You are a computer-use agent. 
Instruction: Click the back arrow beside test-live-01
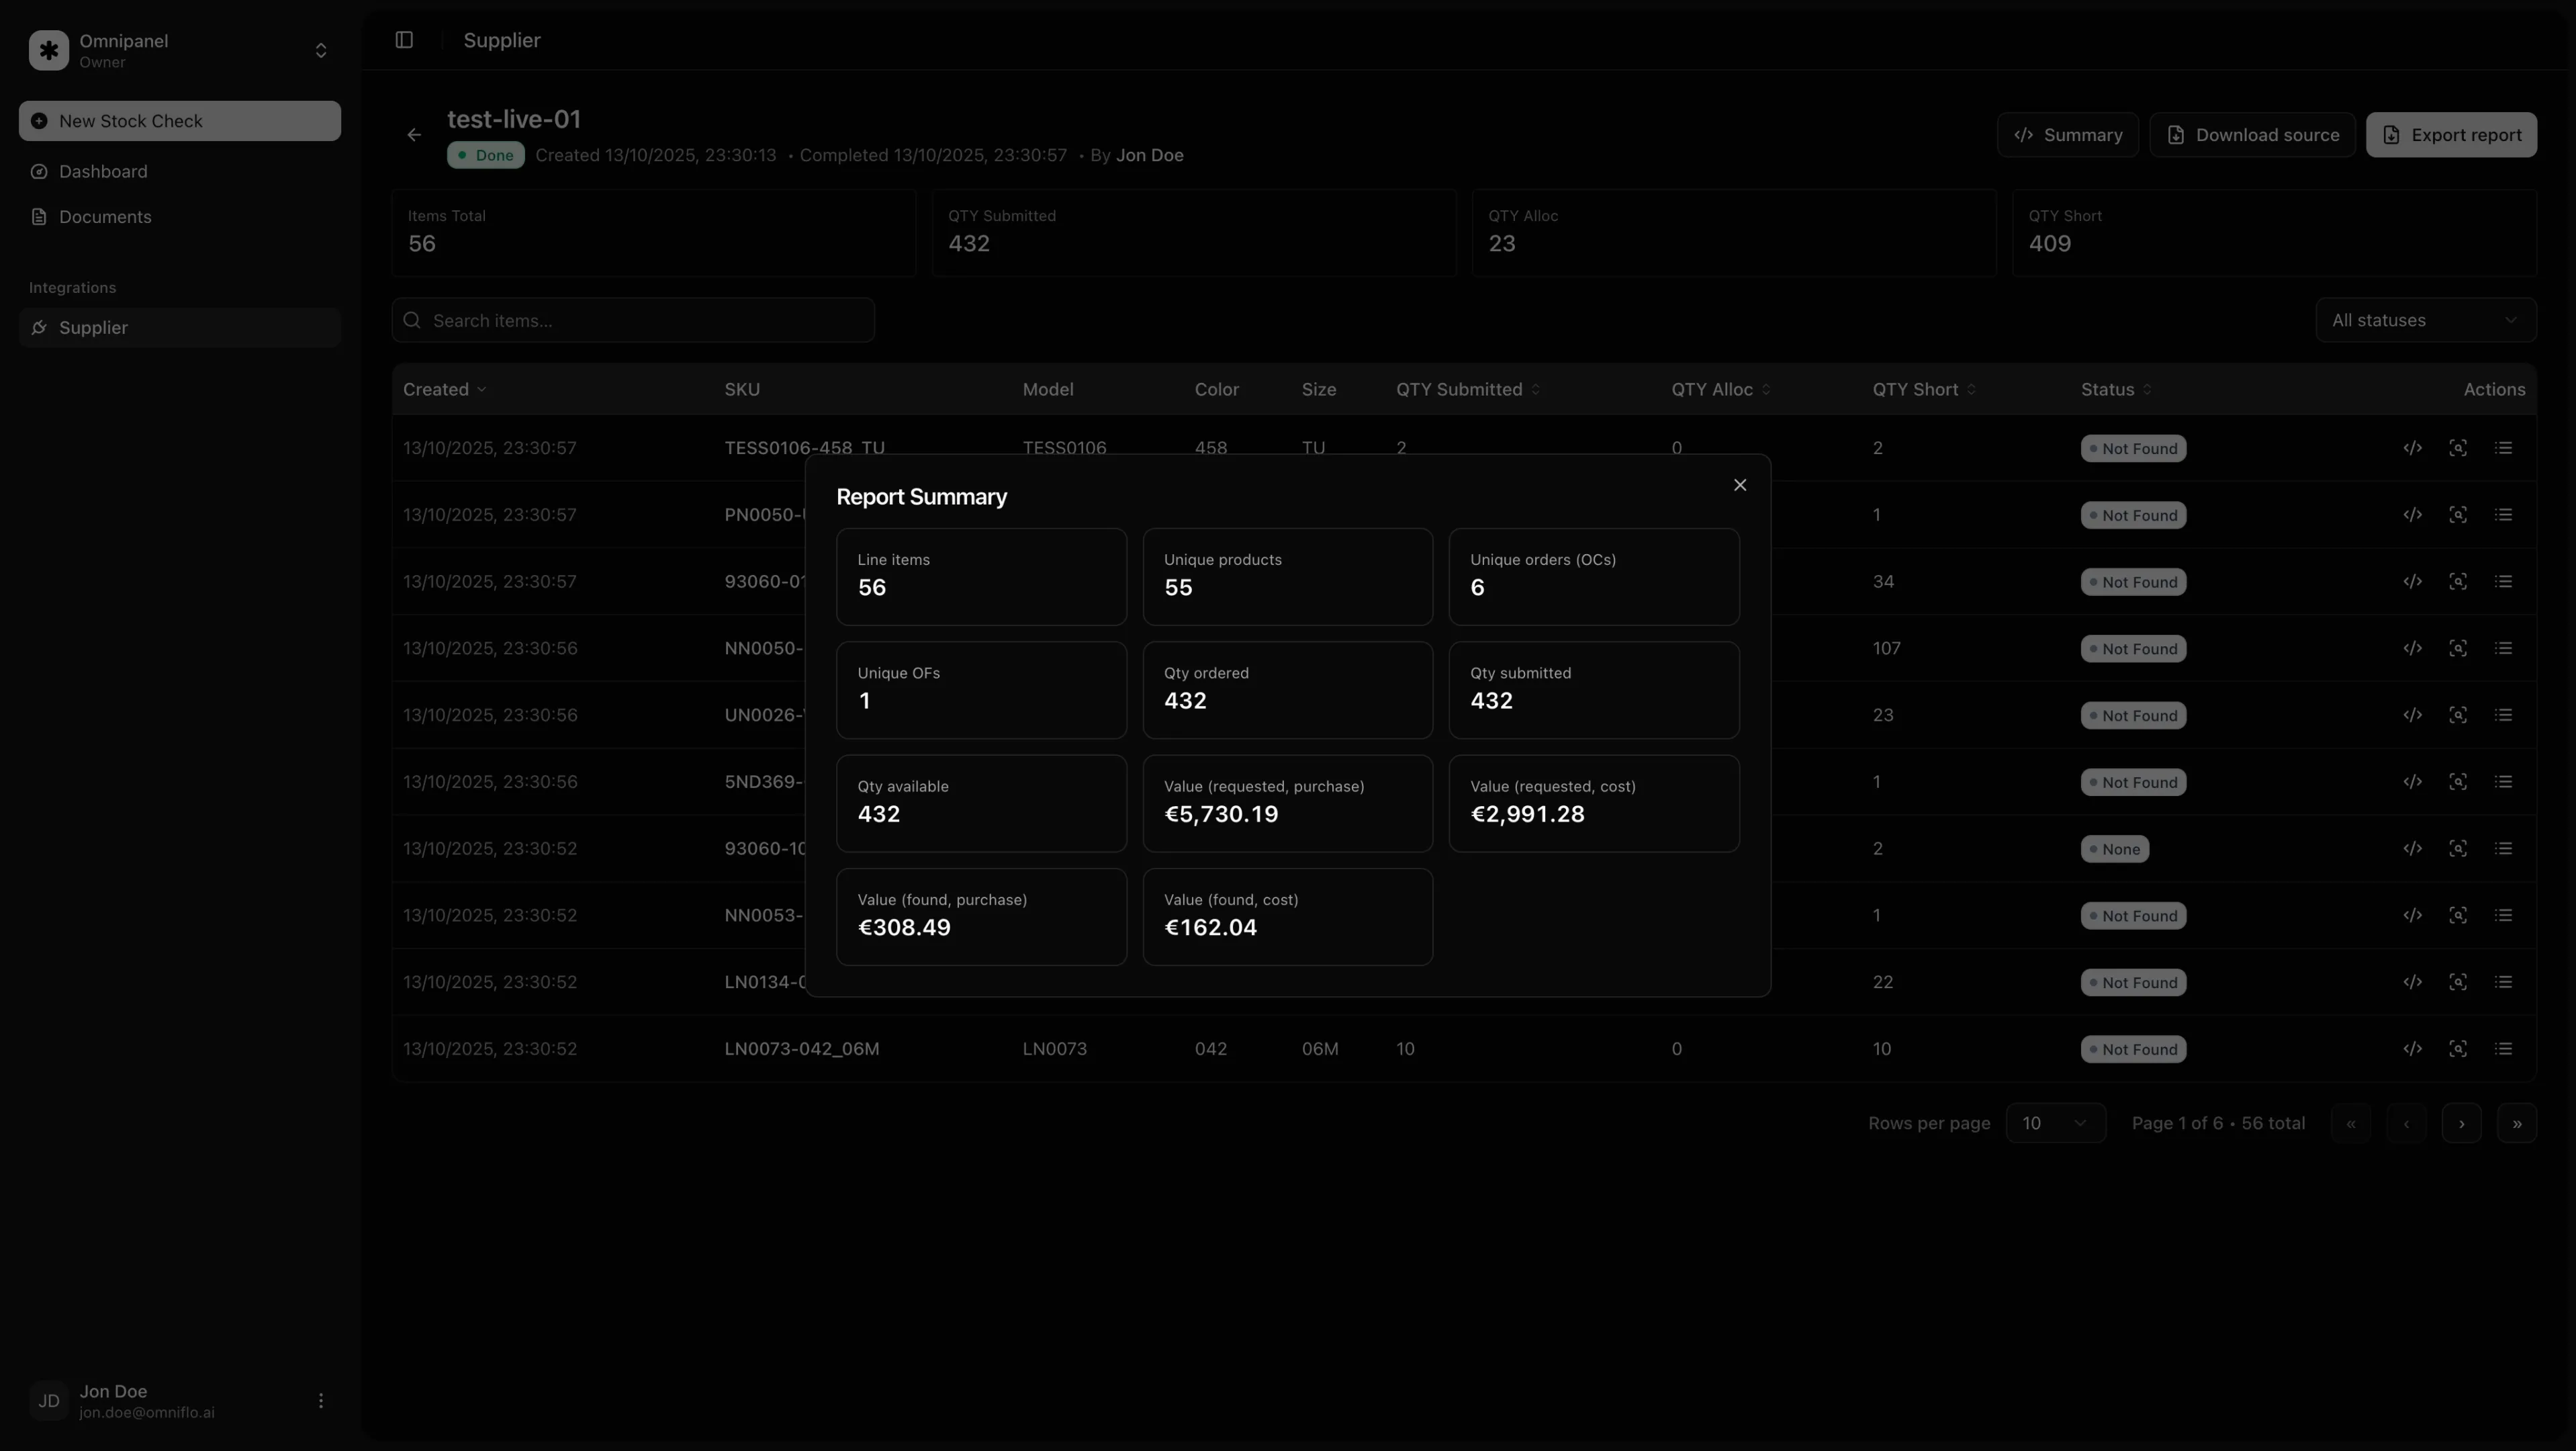point(414,135)
